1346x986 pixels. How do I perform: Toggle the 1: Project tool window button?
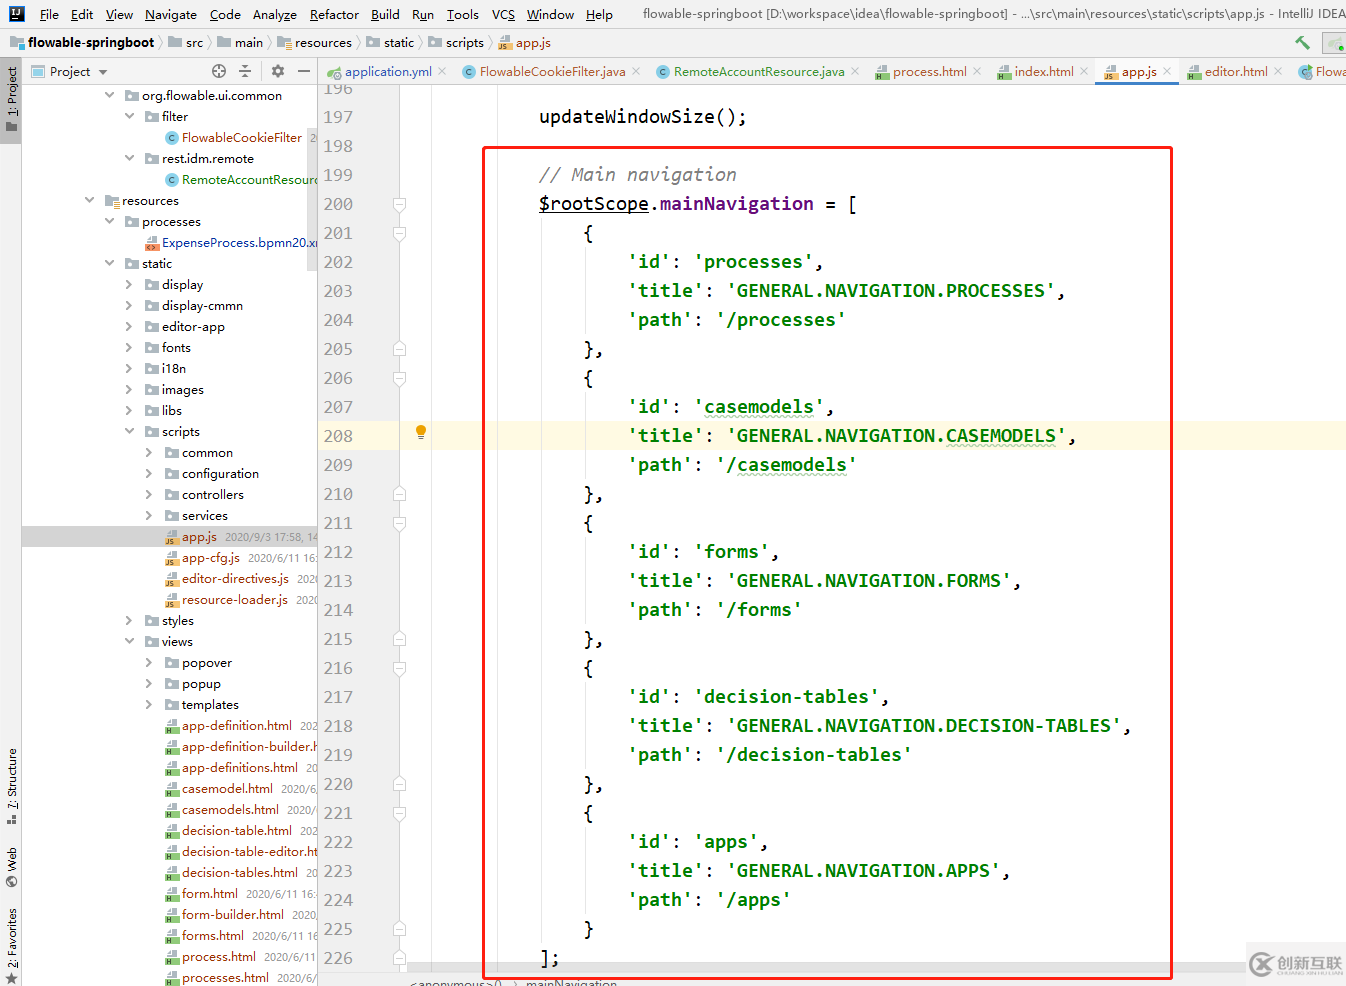pos(11,100)
